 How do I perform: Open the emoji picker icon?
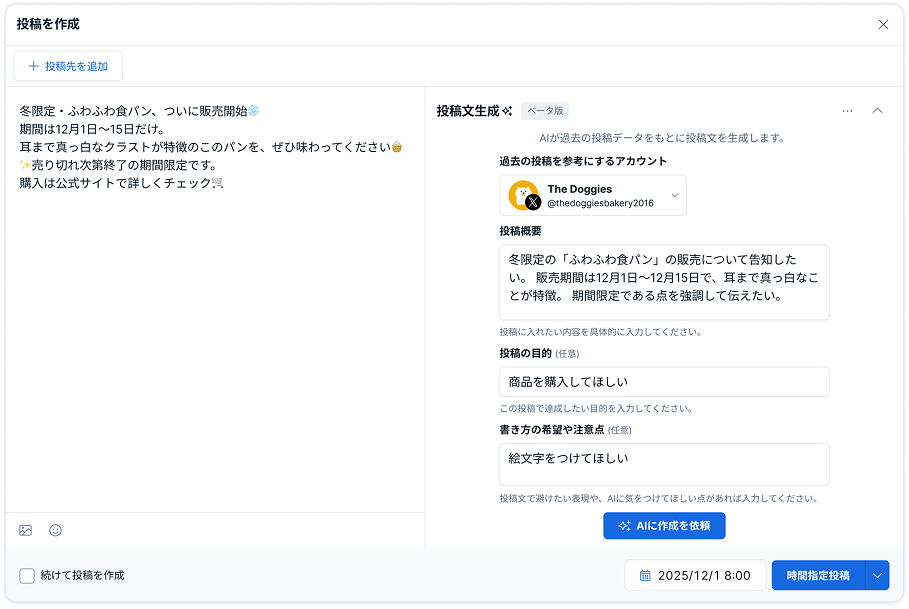[x=56, y=530]
